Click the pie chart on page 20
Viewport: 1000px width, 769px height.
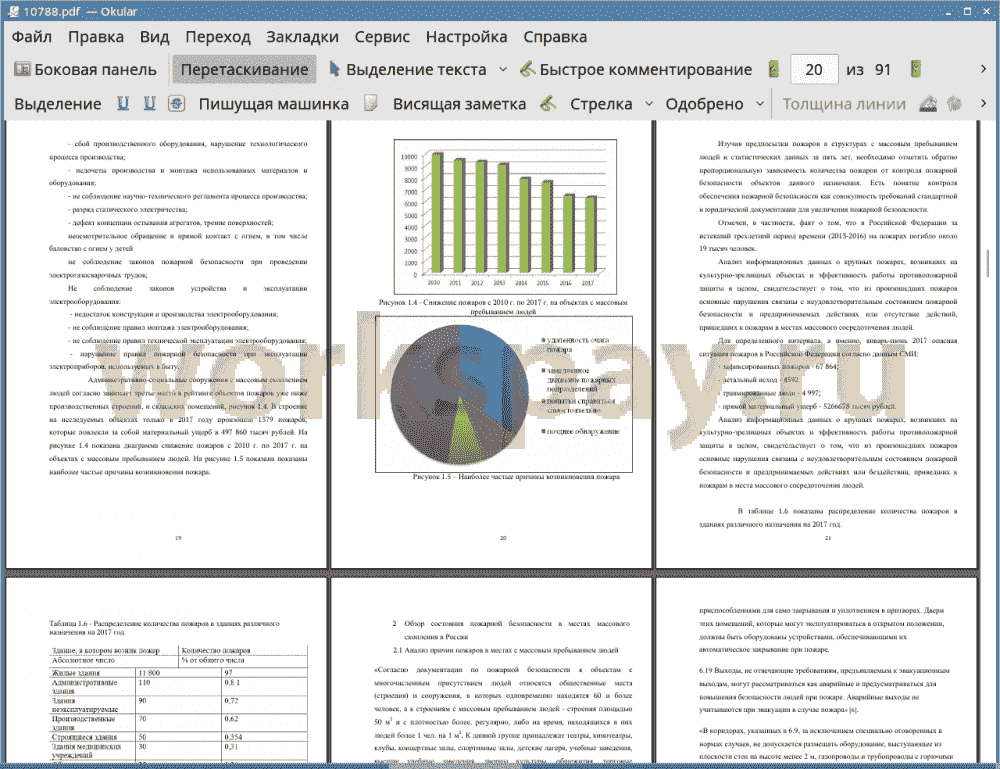point(459,393)
